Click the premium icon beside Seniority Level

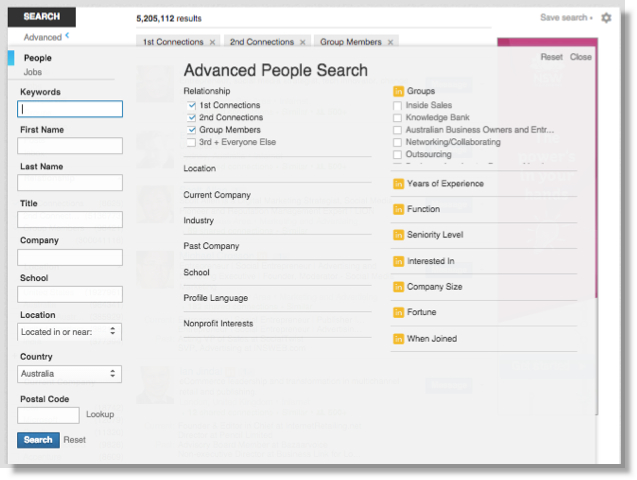tap(399, 236)
